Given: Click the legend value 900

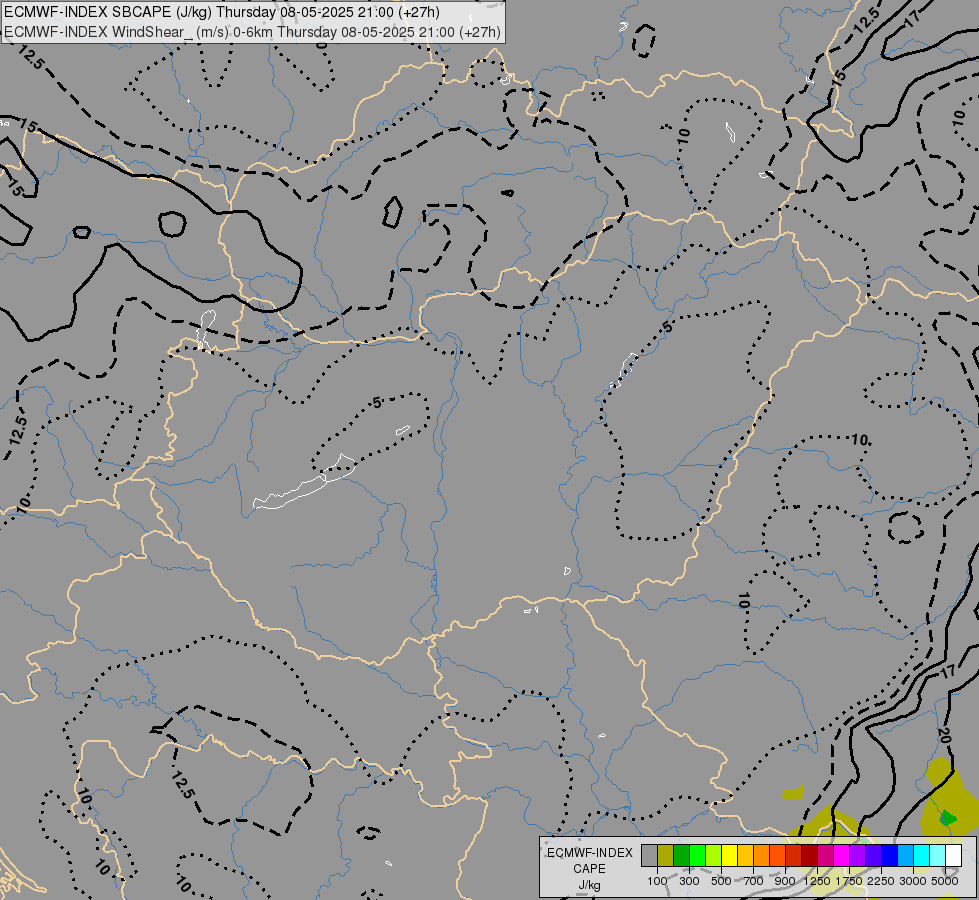Looking at the screenshot, I should coord(785,881).
